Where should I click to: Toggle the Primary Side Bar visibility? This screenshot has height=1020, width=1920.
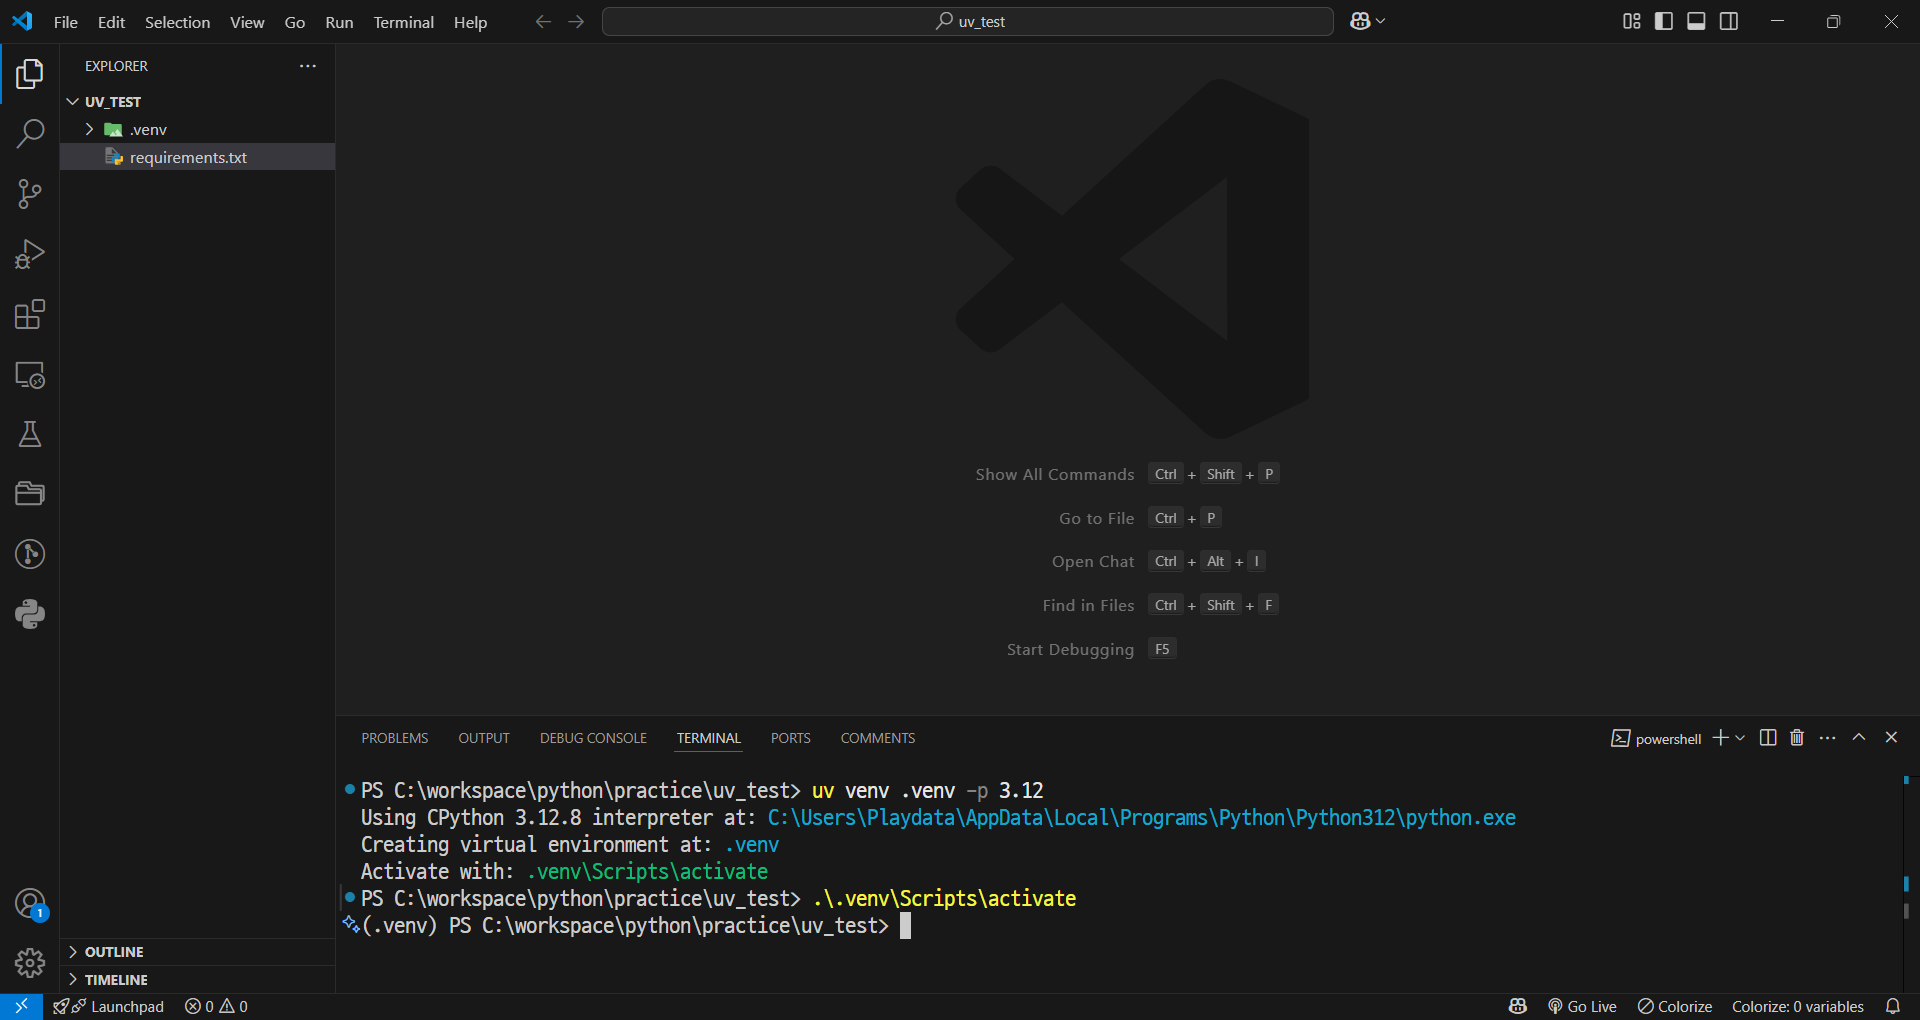[x=1664, y=21]
